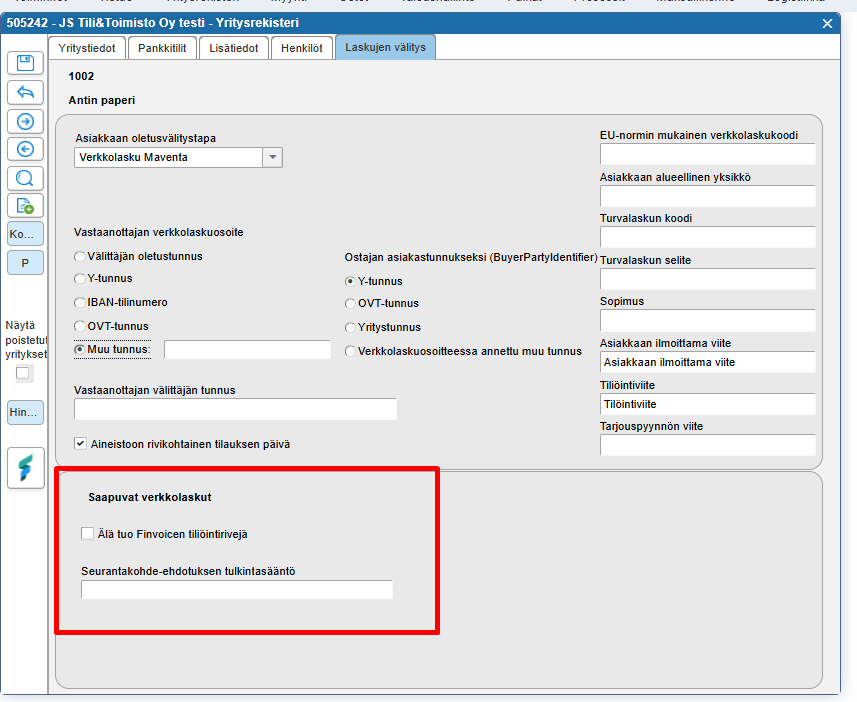Select Verkkolaskuosoitteessa annettu muu tunnus option
This screenshot has height=702, width=857.
350,352
